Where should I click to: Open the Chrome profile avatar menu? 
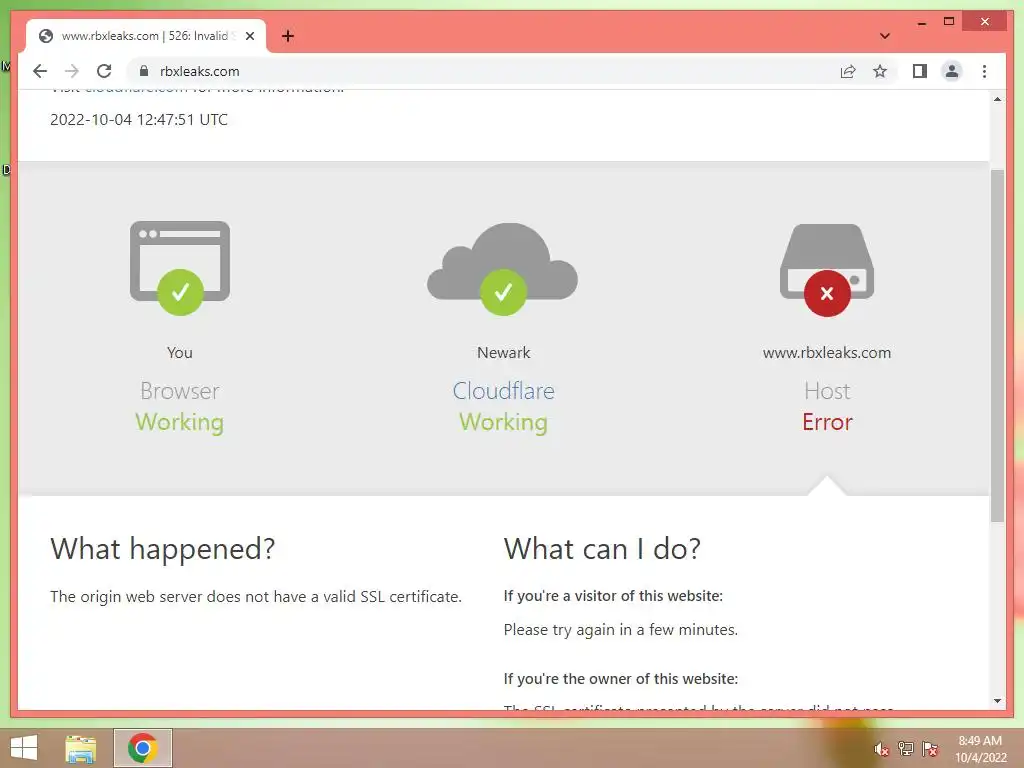(952, 71)
